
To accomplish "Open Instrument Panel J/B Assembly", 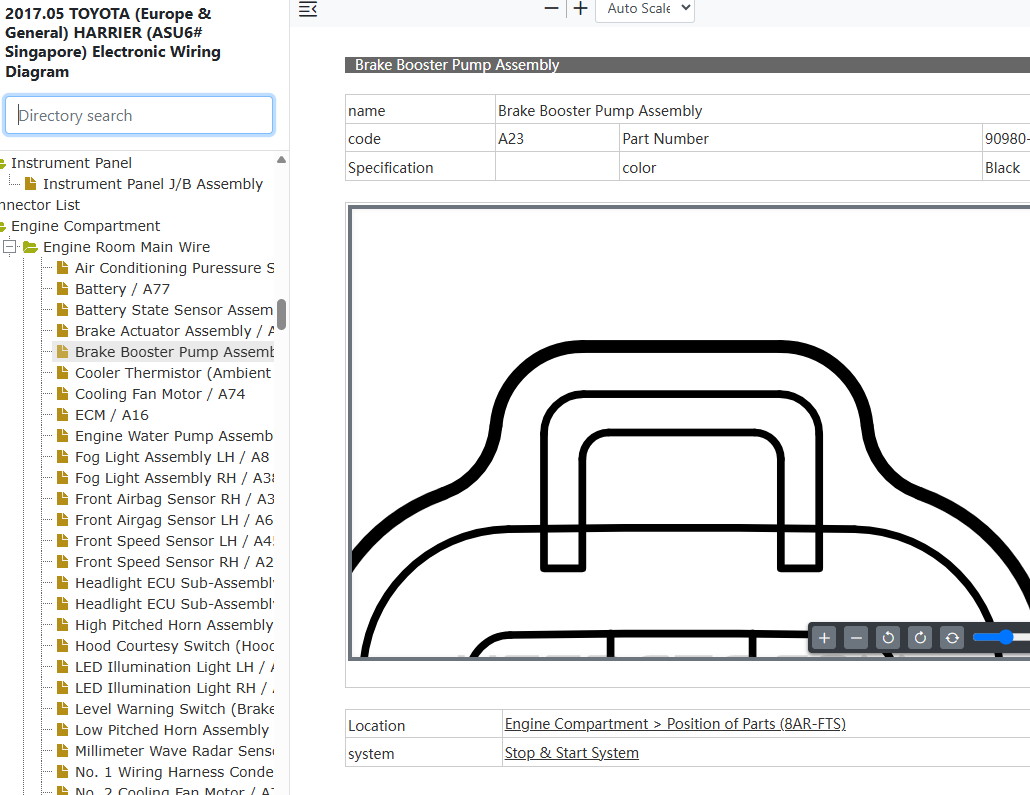I will (x=152, y=184).
